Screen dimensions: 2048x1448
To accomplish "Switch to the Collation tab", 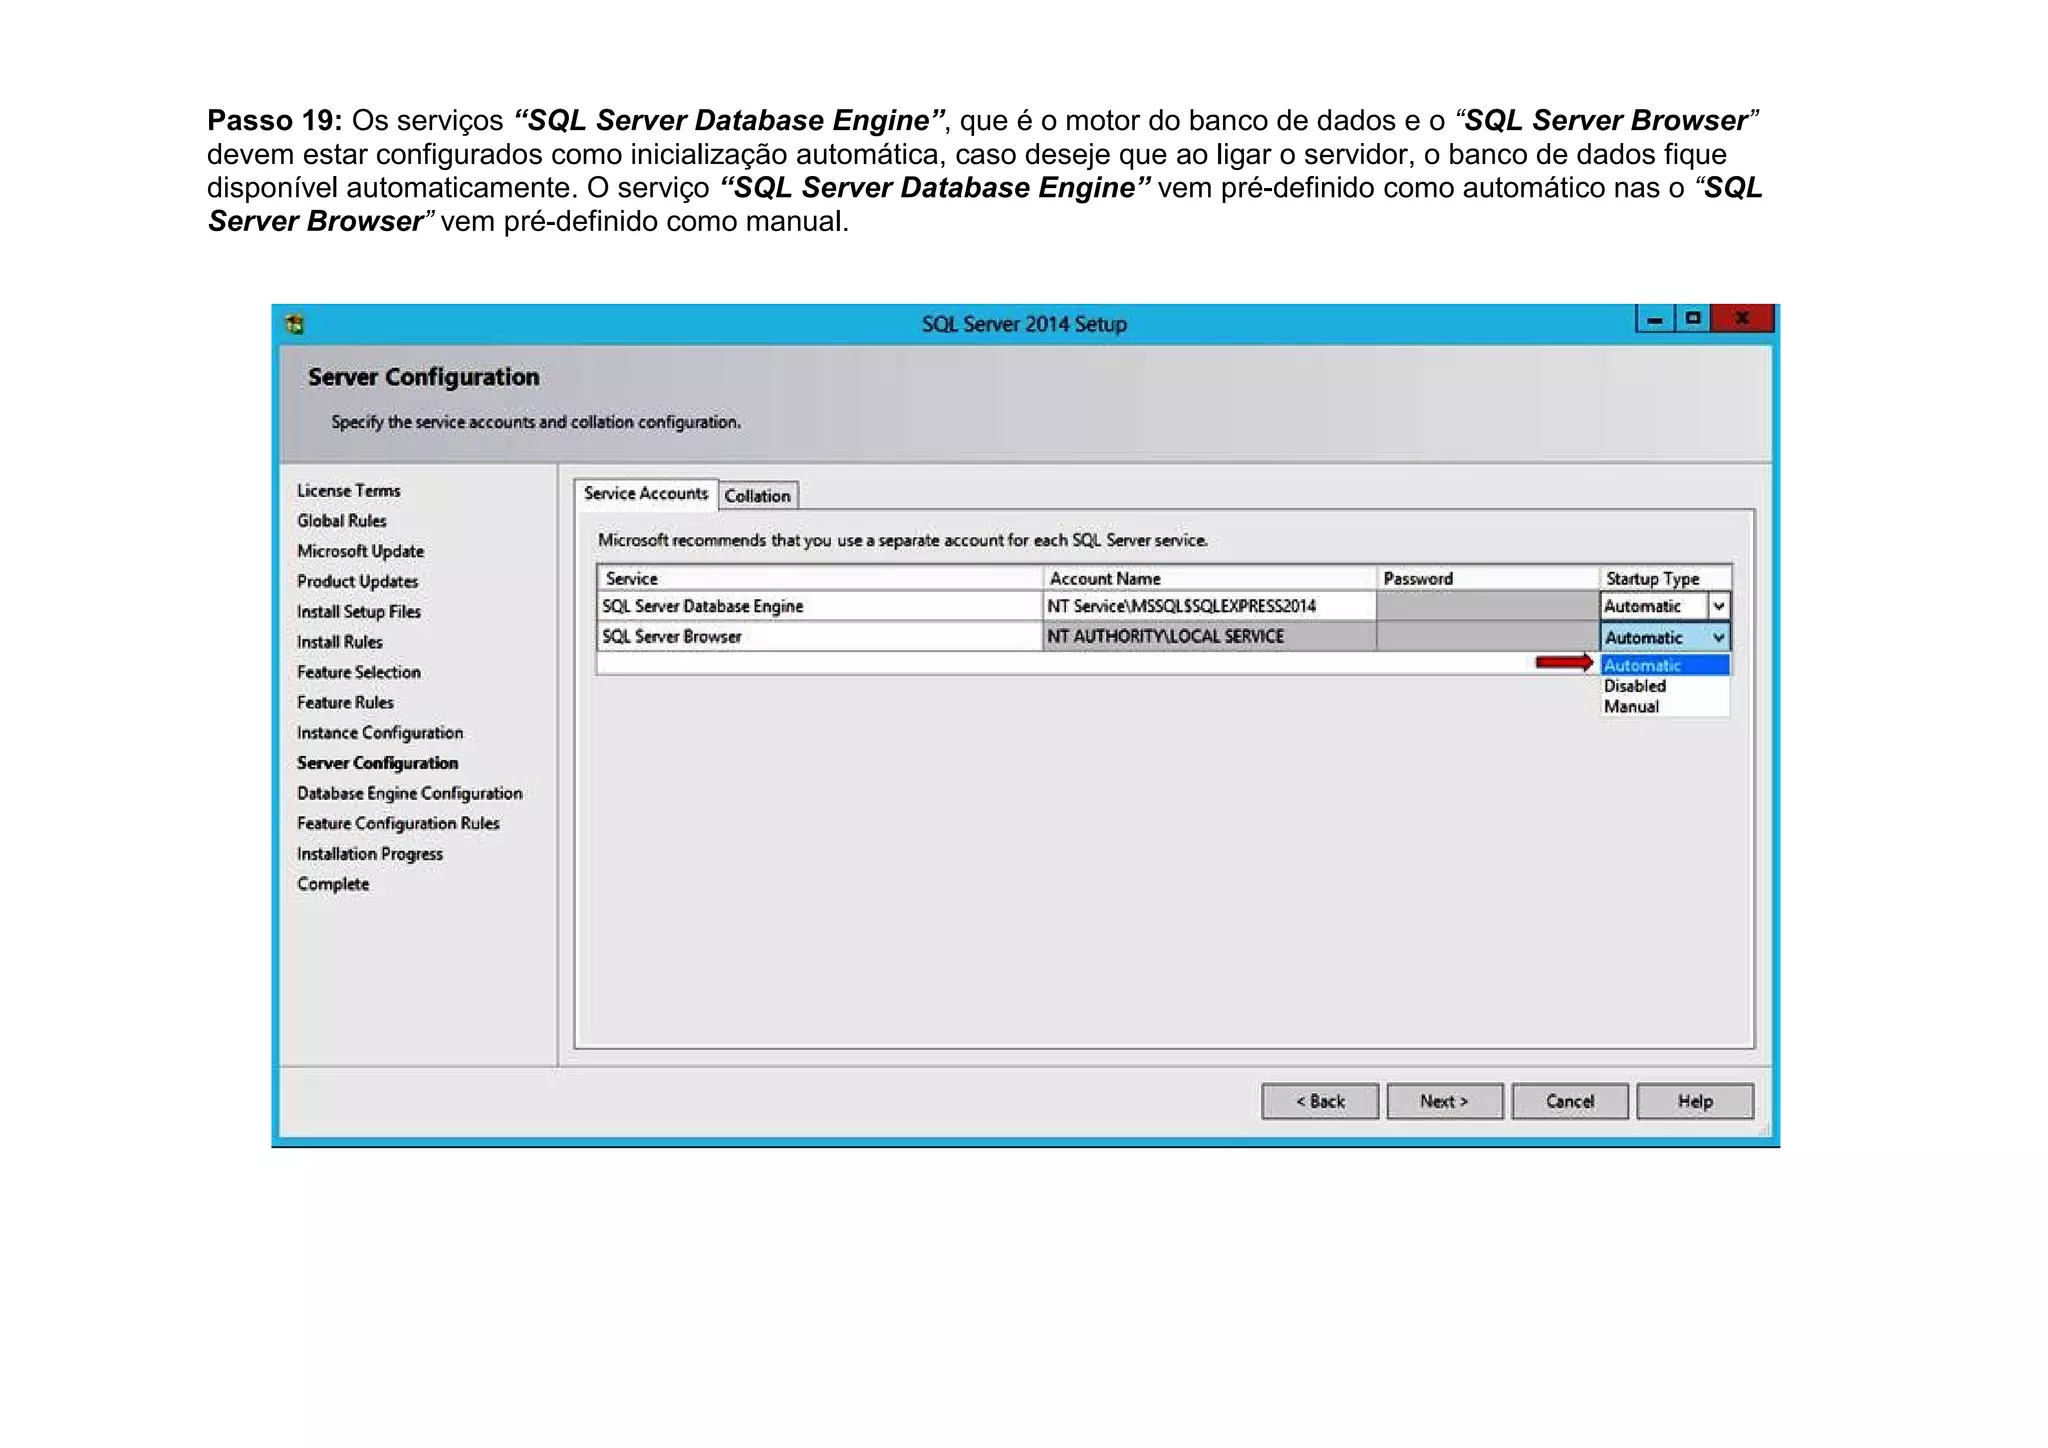I will click(x=758, y=496).
